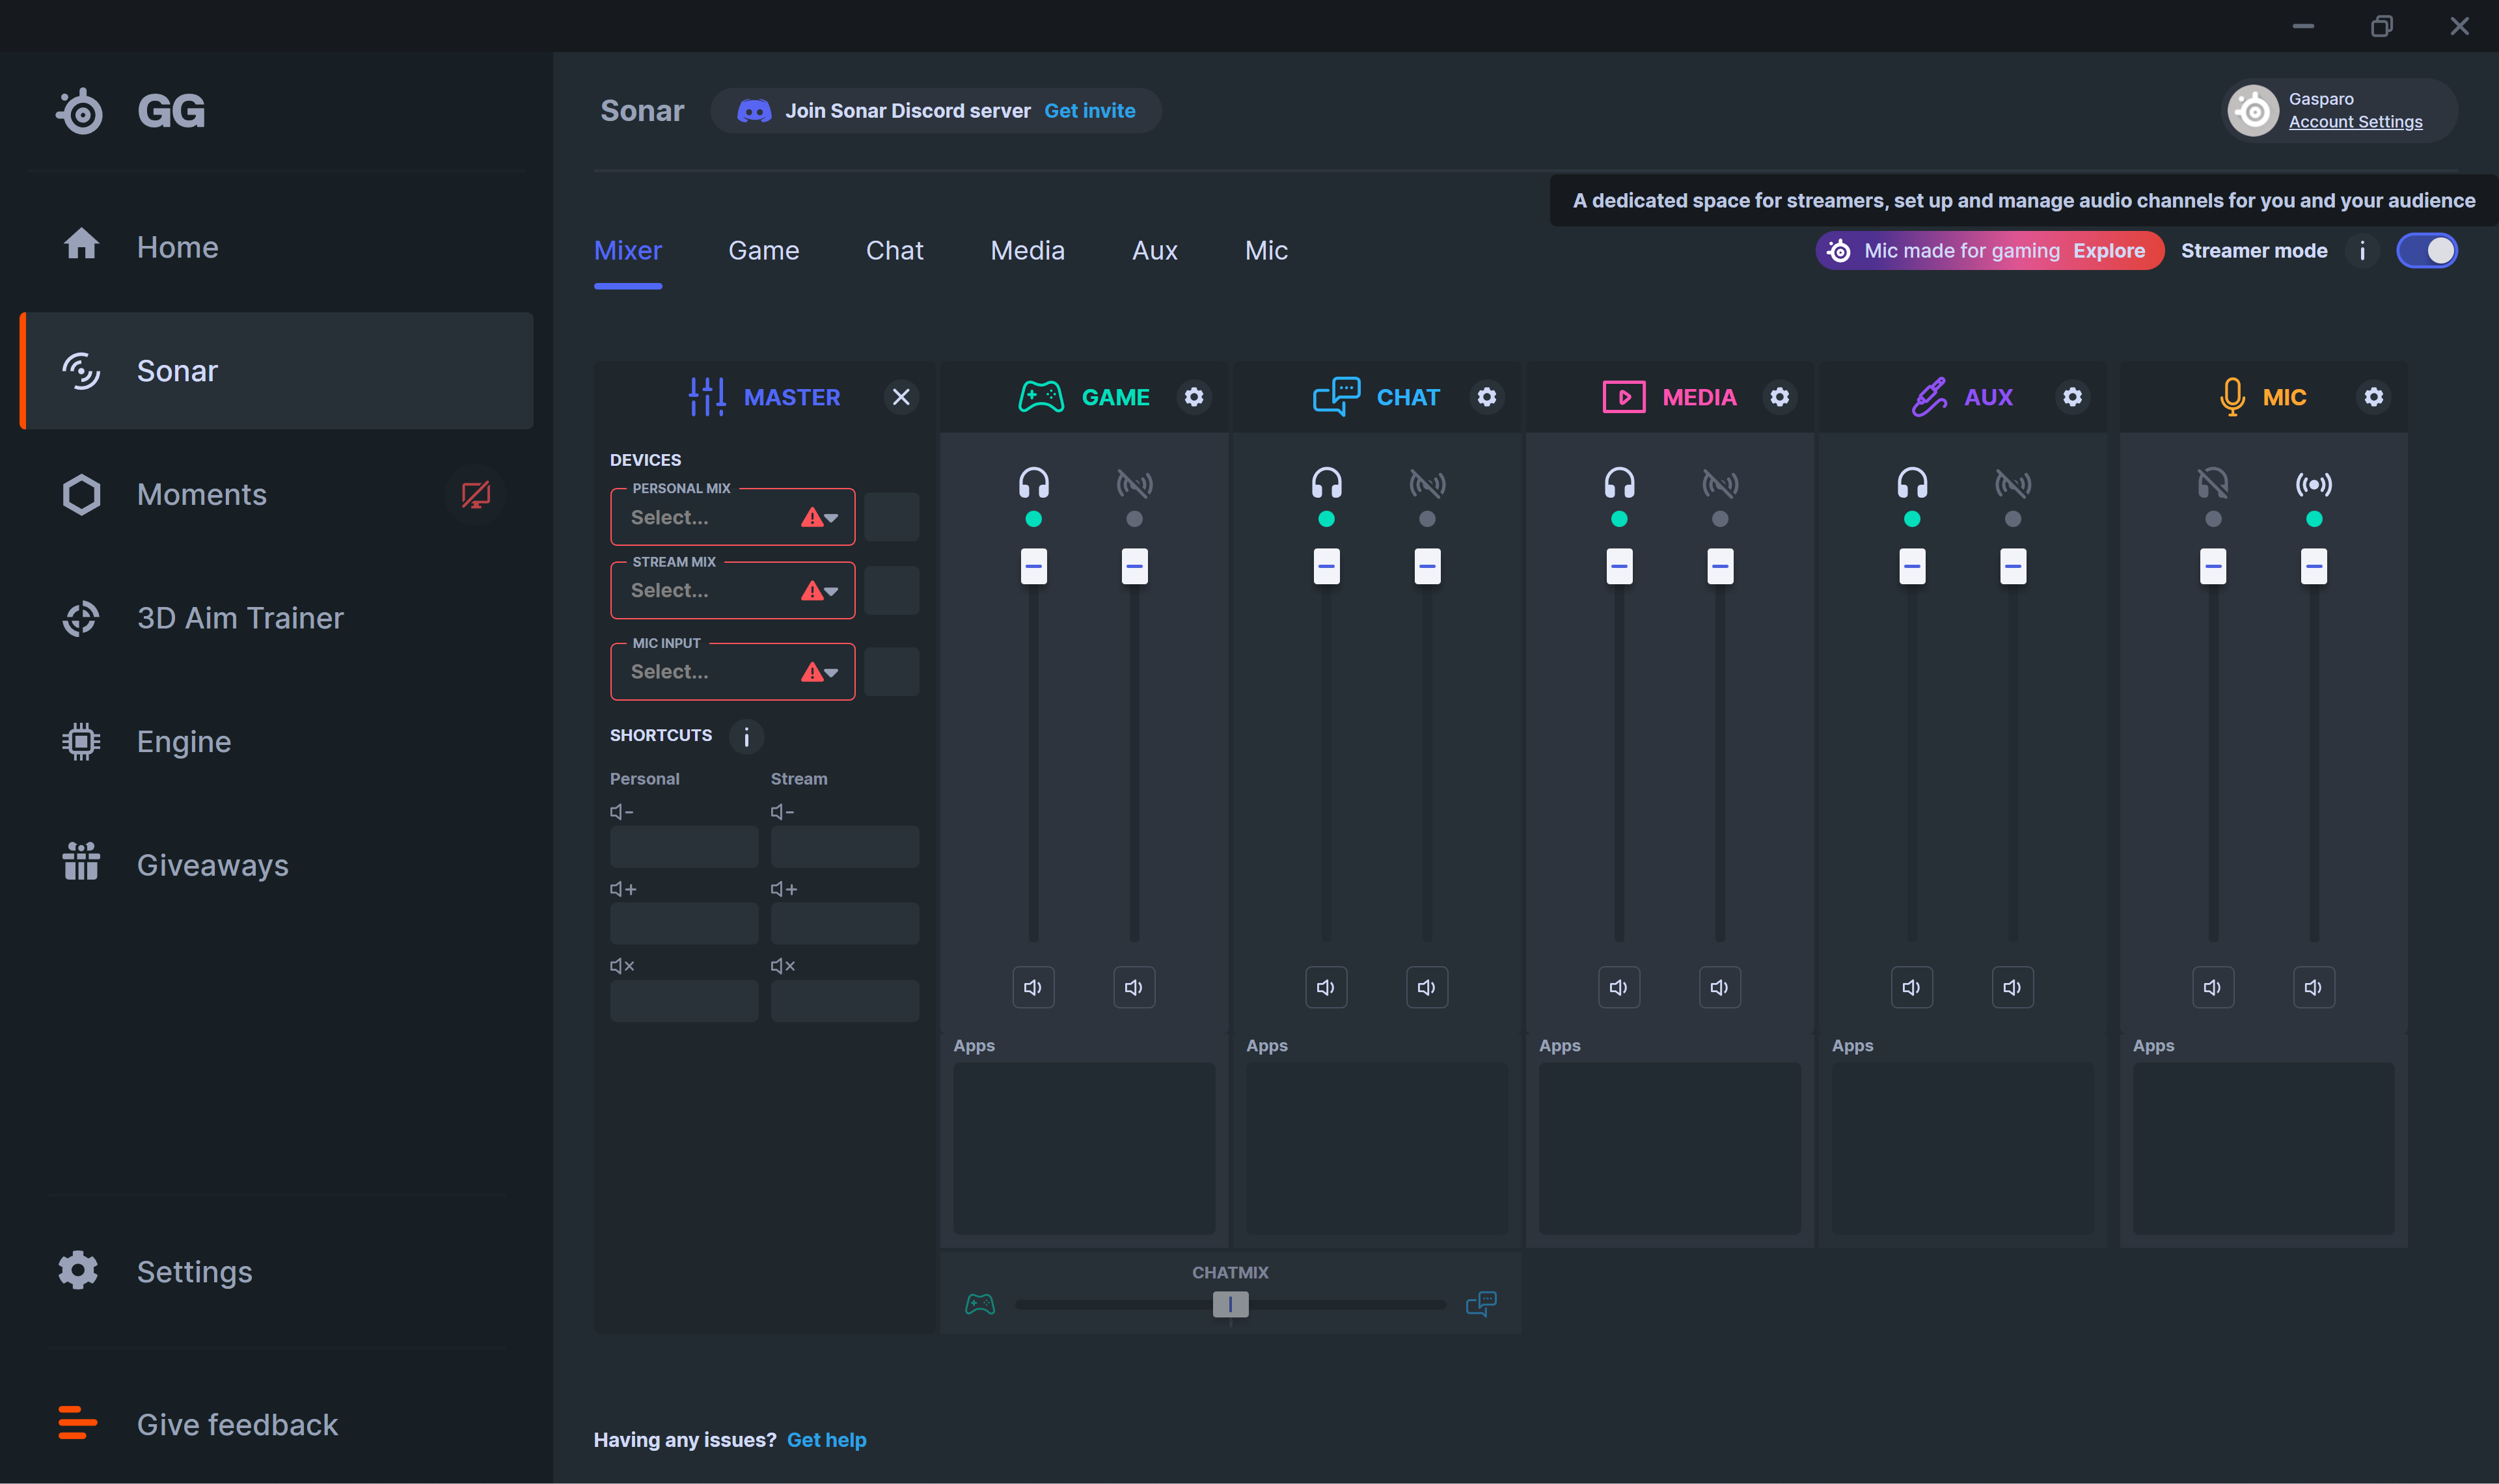Open Giveaways from sidebar
Screen dimensions: 2499x1484
pos(277,865)
